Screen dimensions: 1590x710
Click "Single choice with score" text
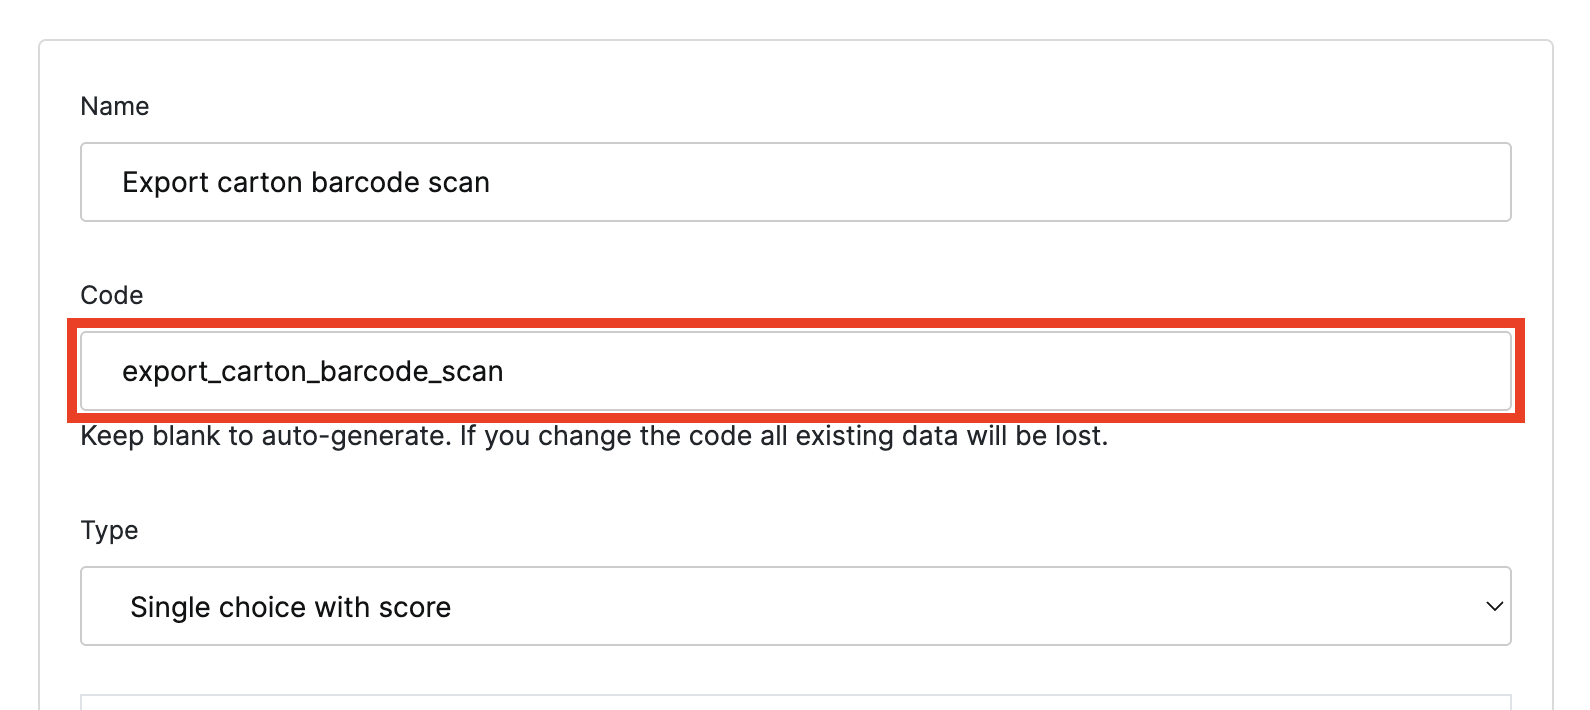coord(290,607)
